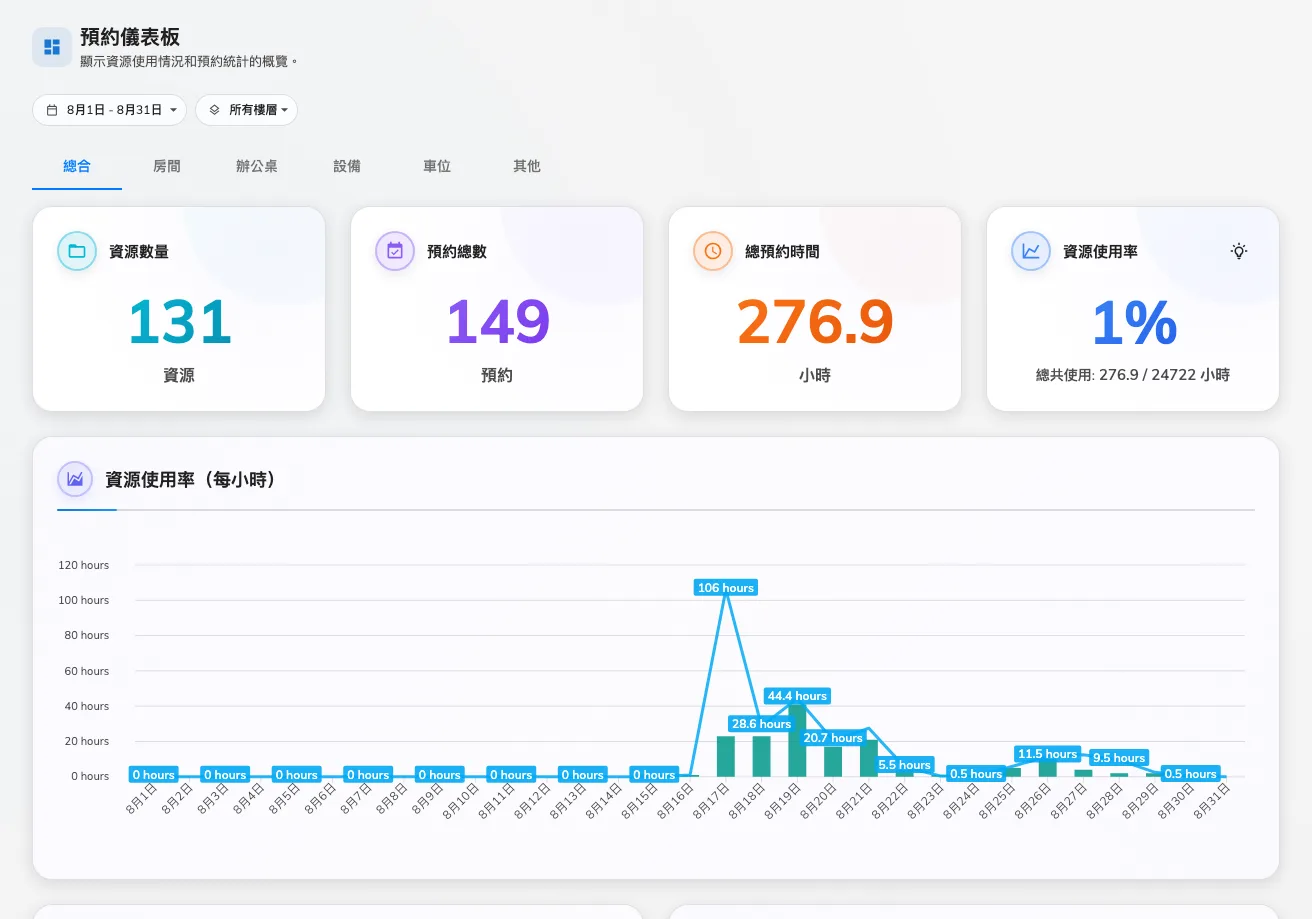Click the folder icon on 資源數量 card
Image resolution: width=1312 pixels, height=919 pixels.
[x=77, y=251]
